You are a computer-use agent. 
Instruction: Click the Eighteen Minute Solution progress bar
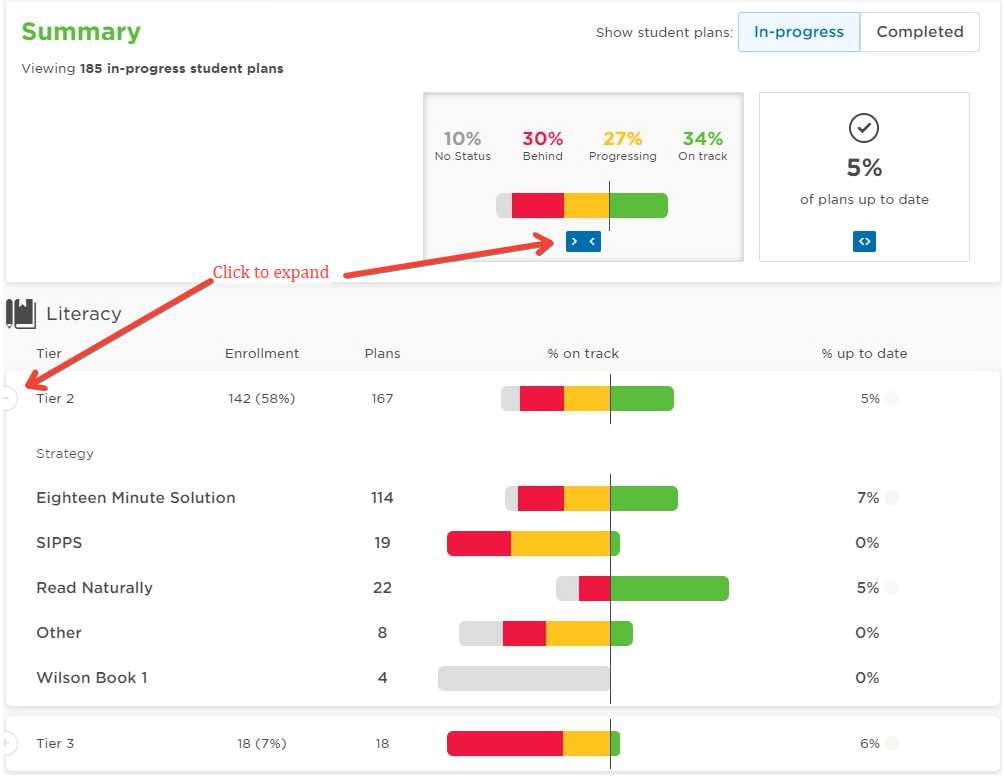coord(591,498)
